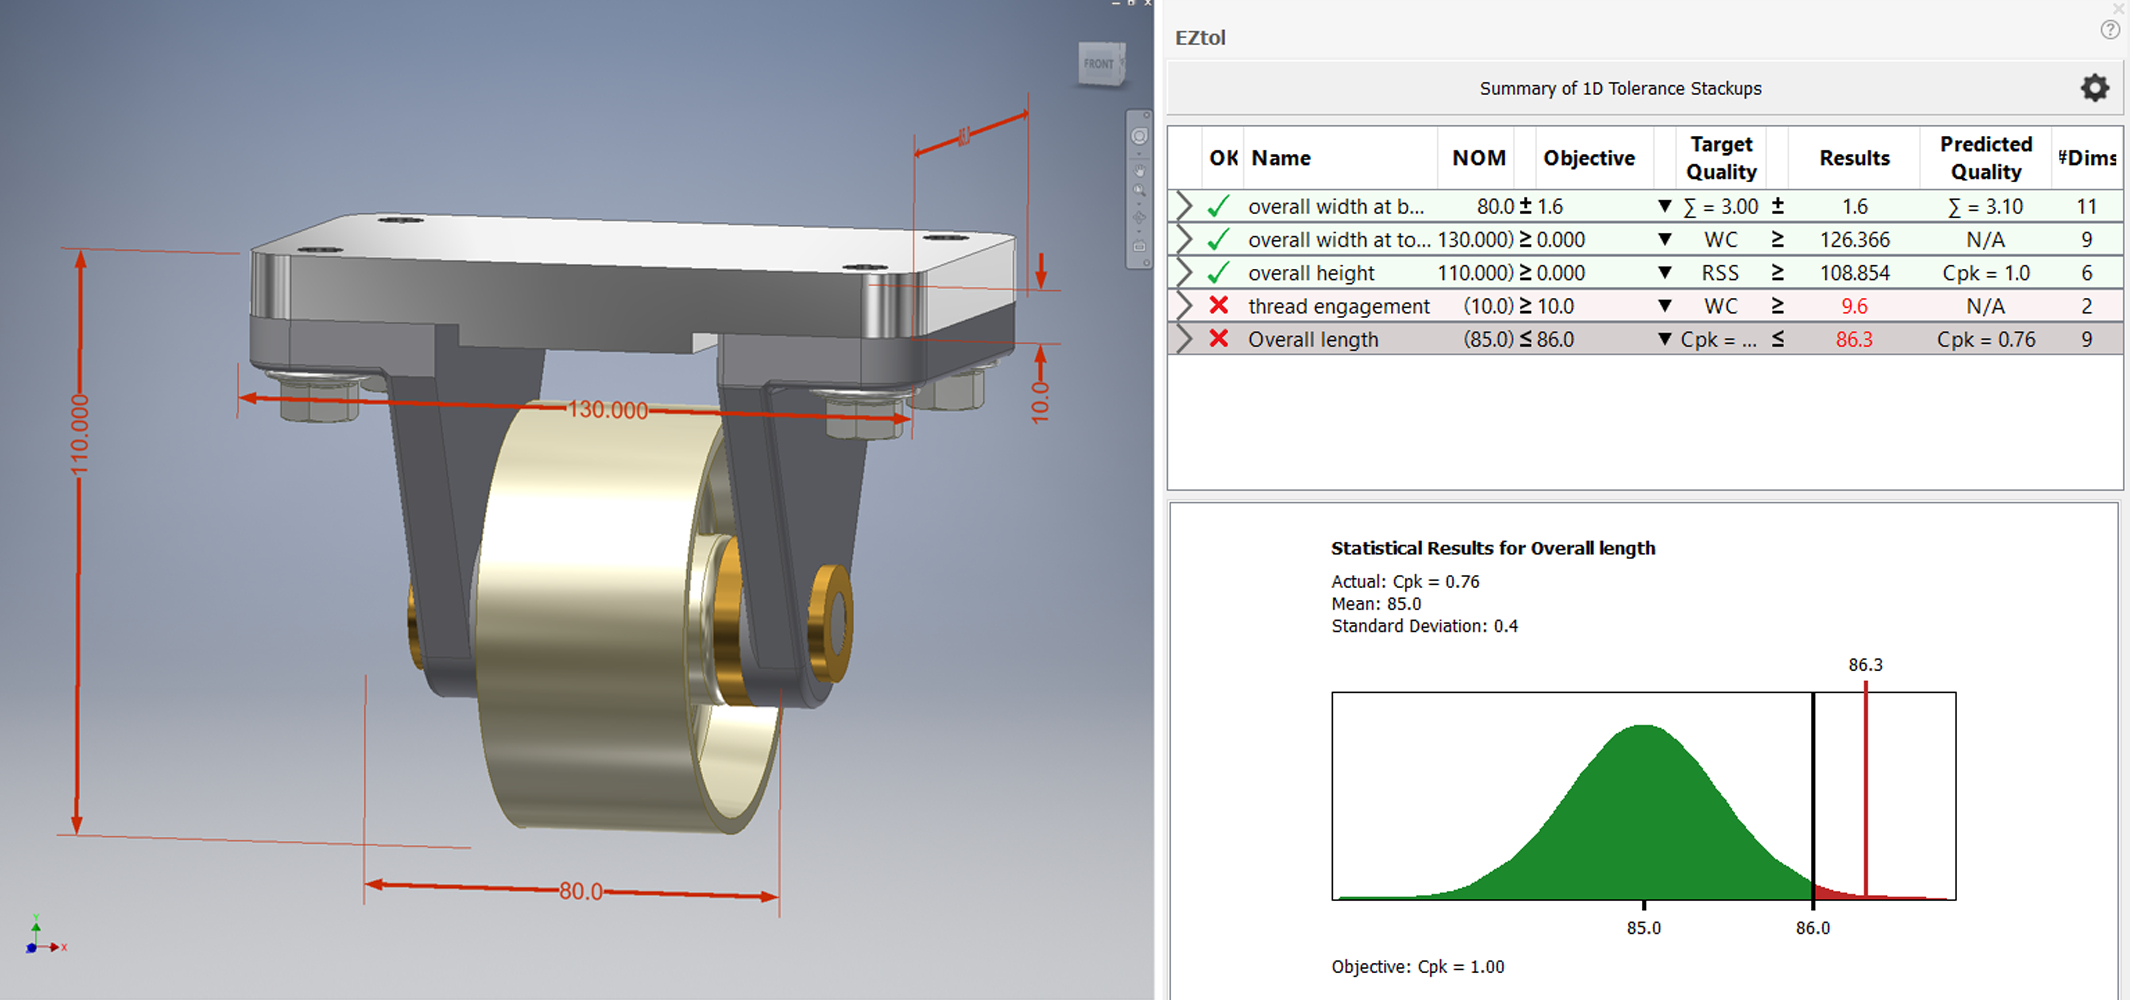Screen dimensions: 2130x1000
Task: Click the red 86.3 result line in chart
Action: click(x=1866, y=790)
